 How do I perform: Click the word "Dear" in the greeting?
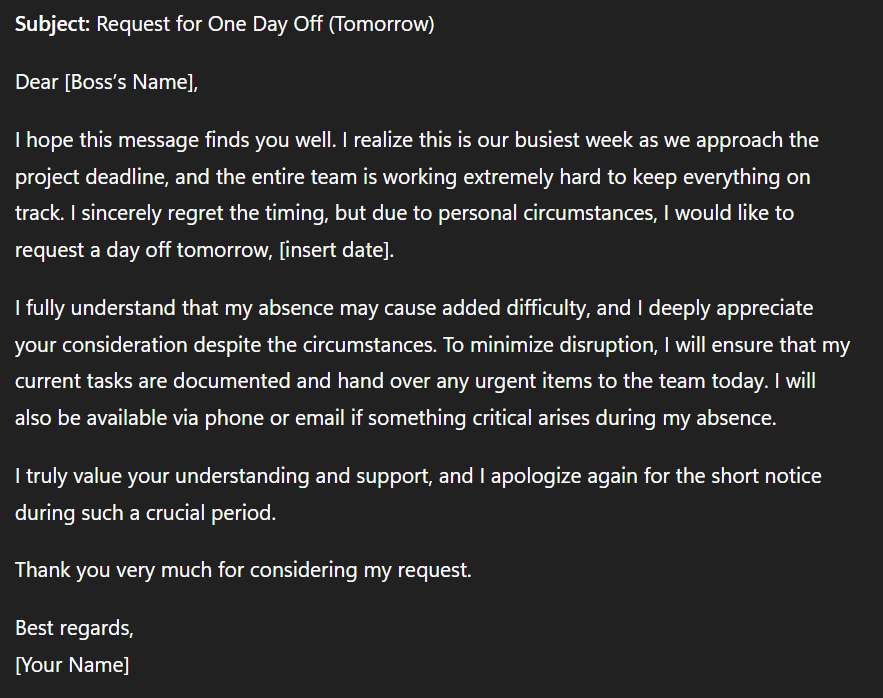(37, 82)
